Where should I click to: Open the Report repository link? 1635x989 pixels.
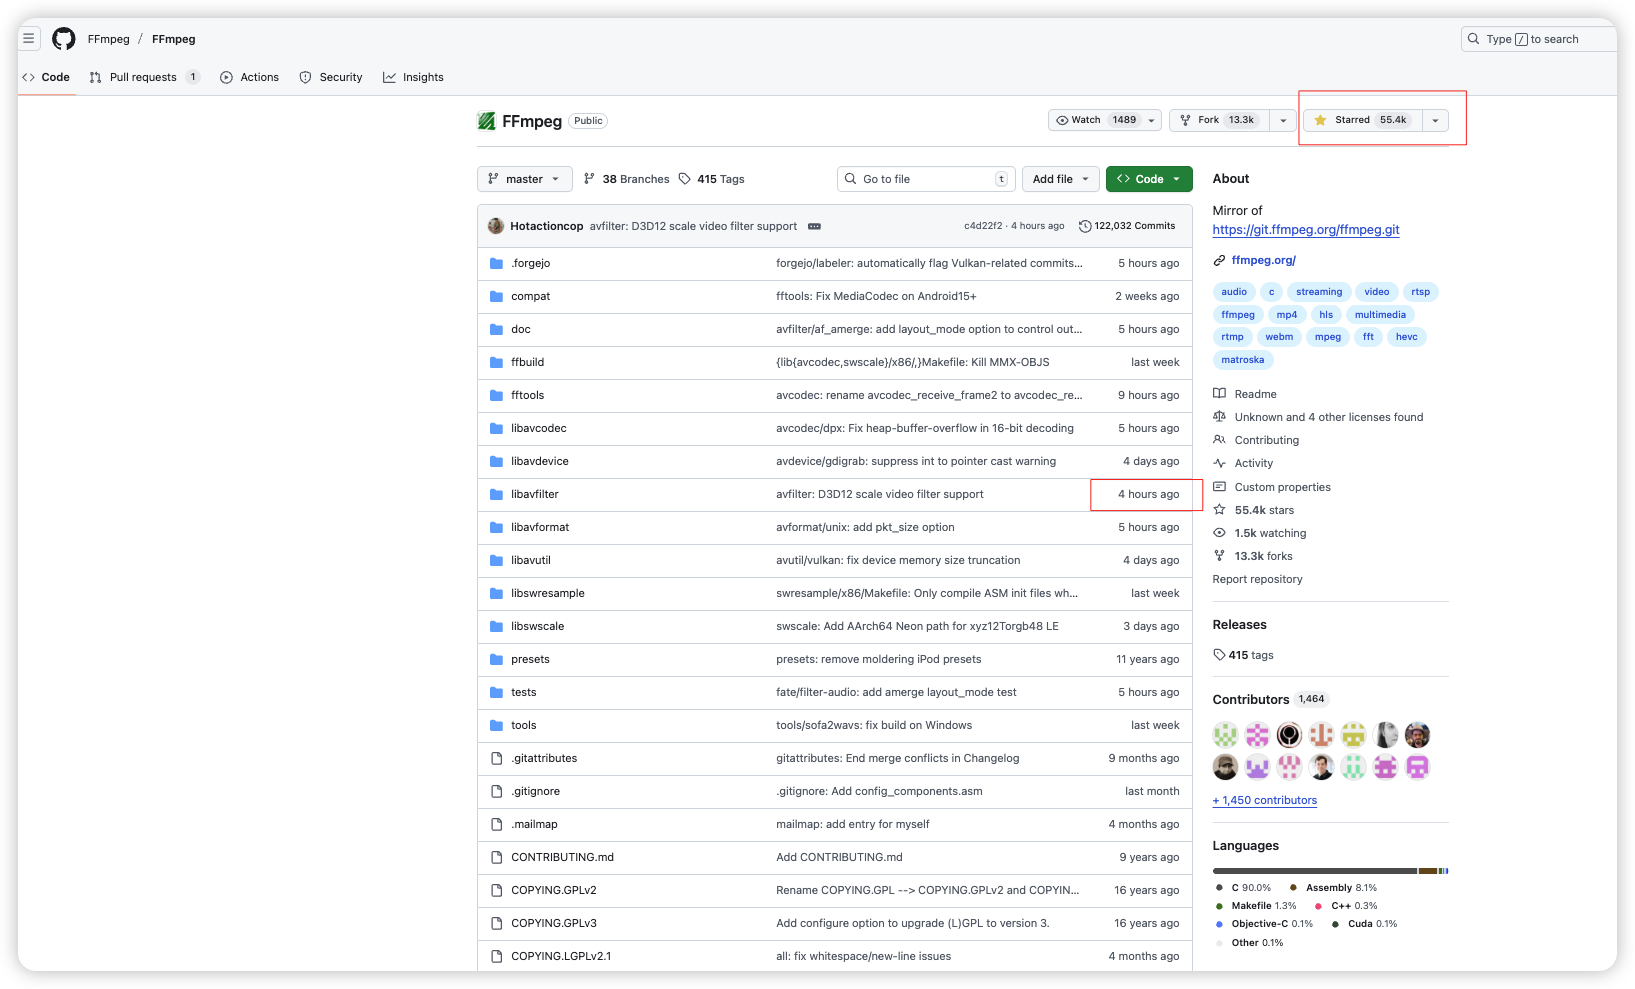point(1258,579)
